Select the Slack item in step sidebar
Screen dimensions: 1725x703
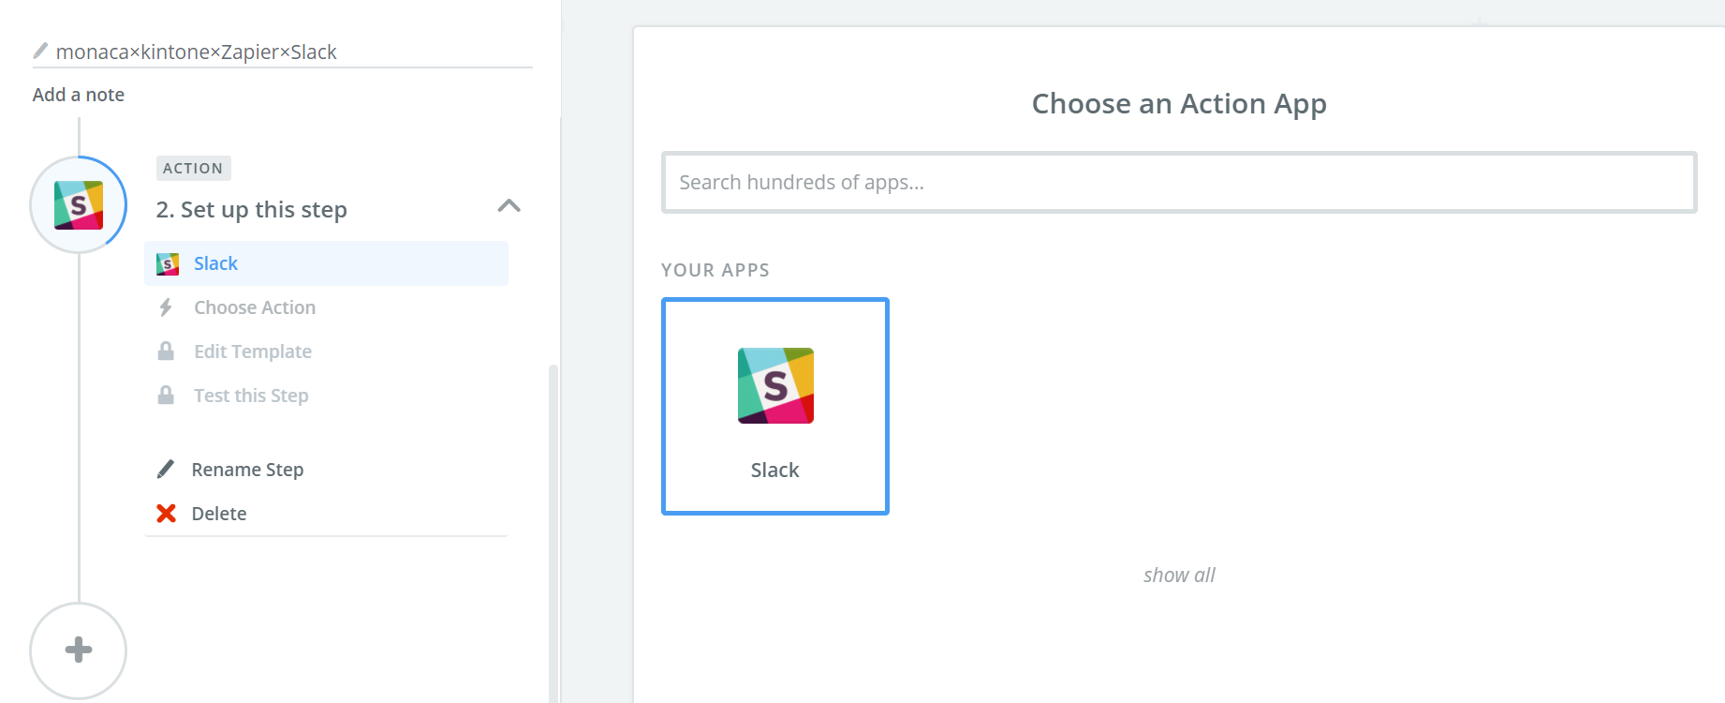click(216, 263)
